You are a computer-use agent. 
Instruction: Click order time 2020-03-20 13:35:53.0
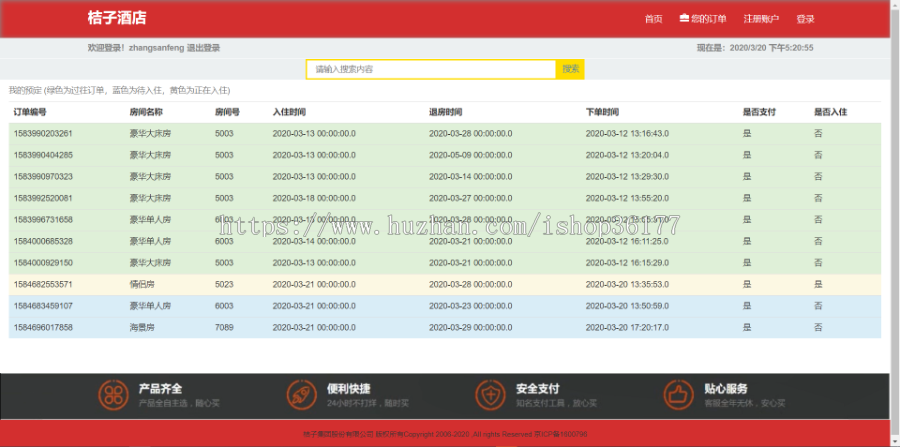pyautogui.click(x=627, y=284)
